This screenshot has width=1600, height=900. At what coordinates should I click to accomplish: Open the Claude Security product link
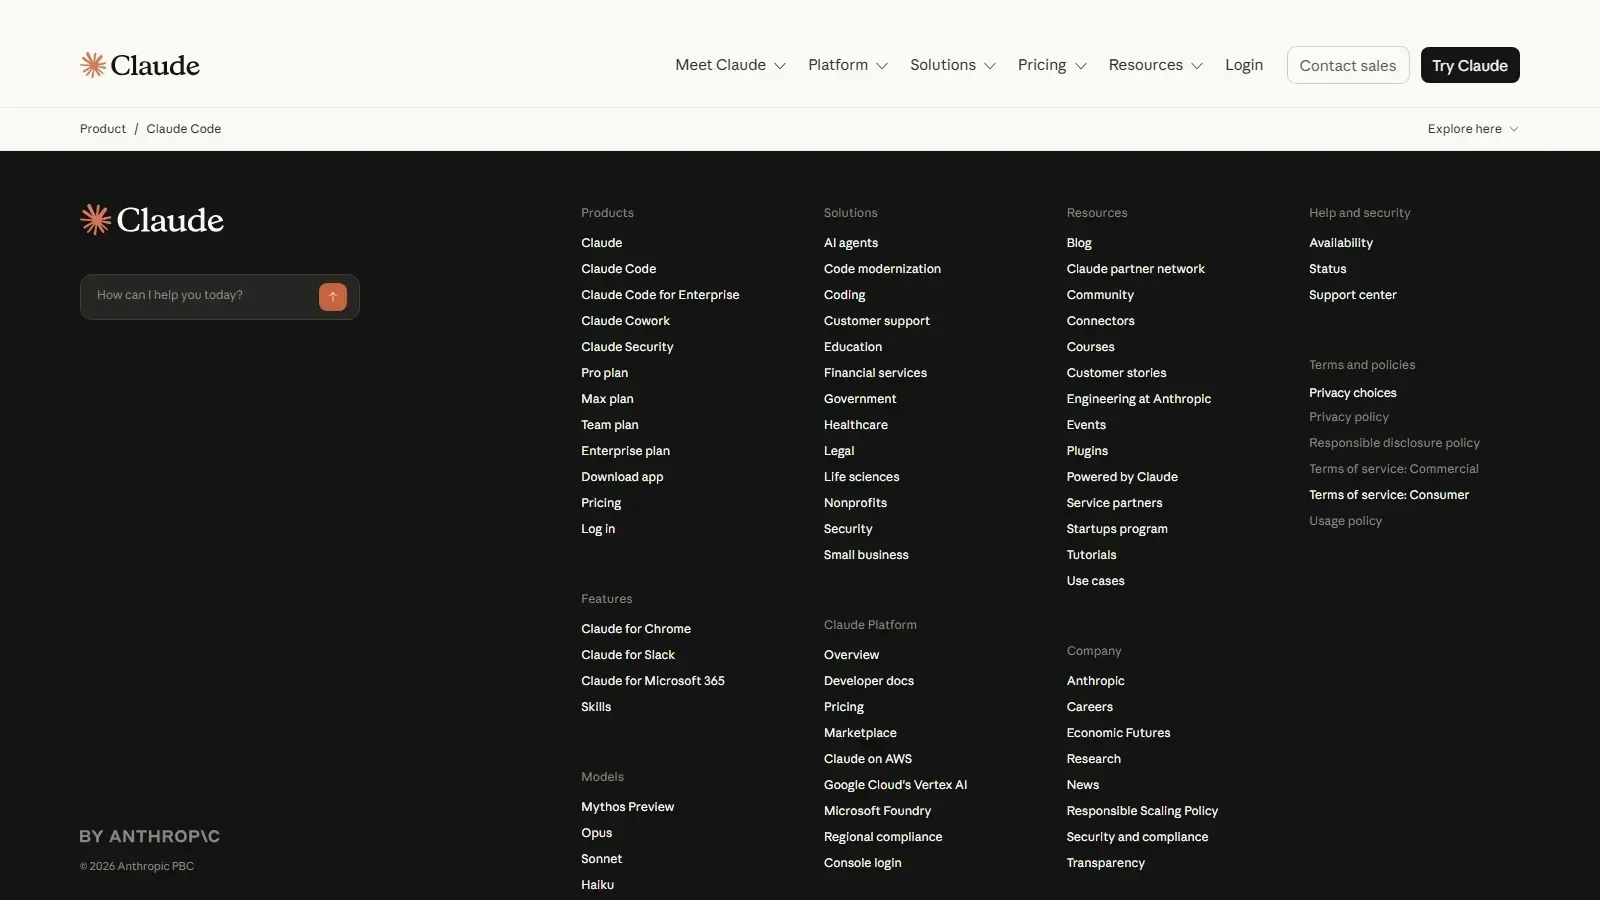(x=627, y=347)
